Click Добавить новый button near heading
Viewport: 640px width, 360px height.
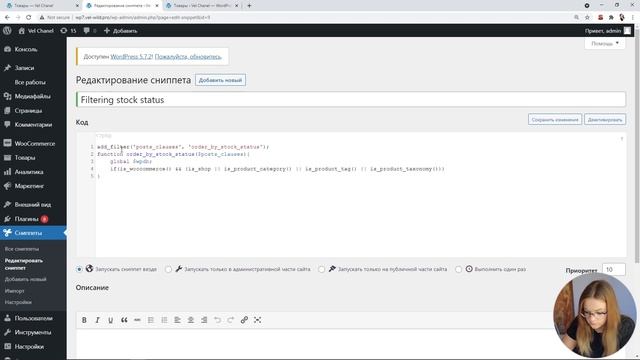[220, 80]
